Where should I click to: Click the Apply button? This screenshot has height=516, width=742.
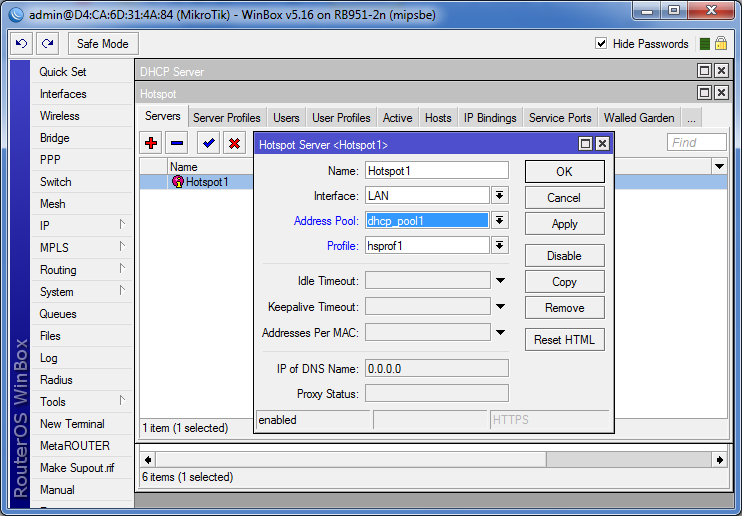(x=565, y=223)
